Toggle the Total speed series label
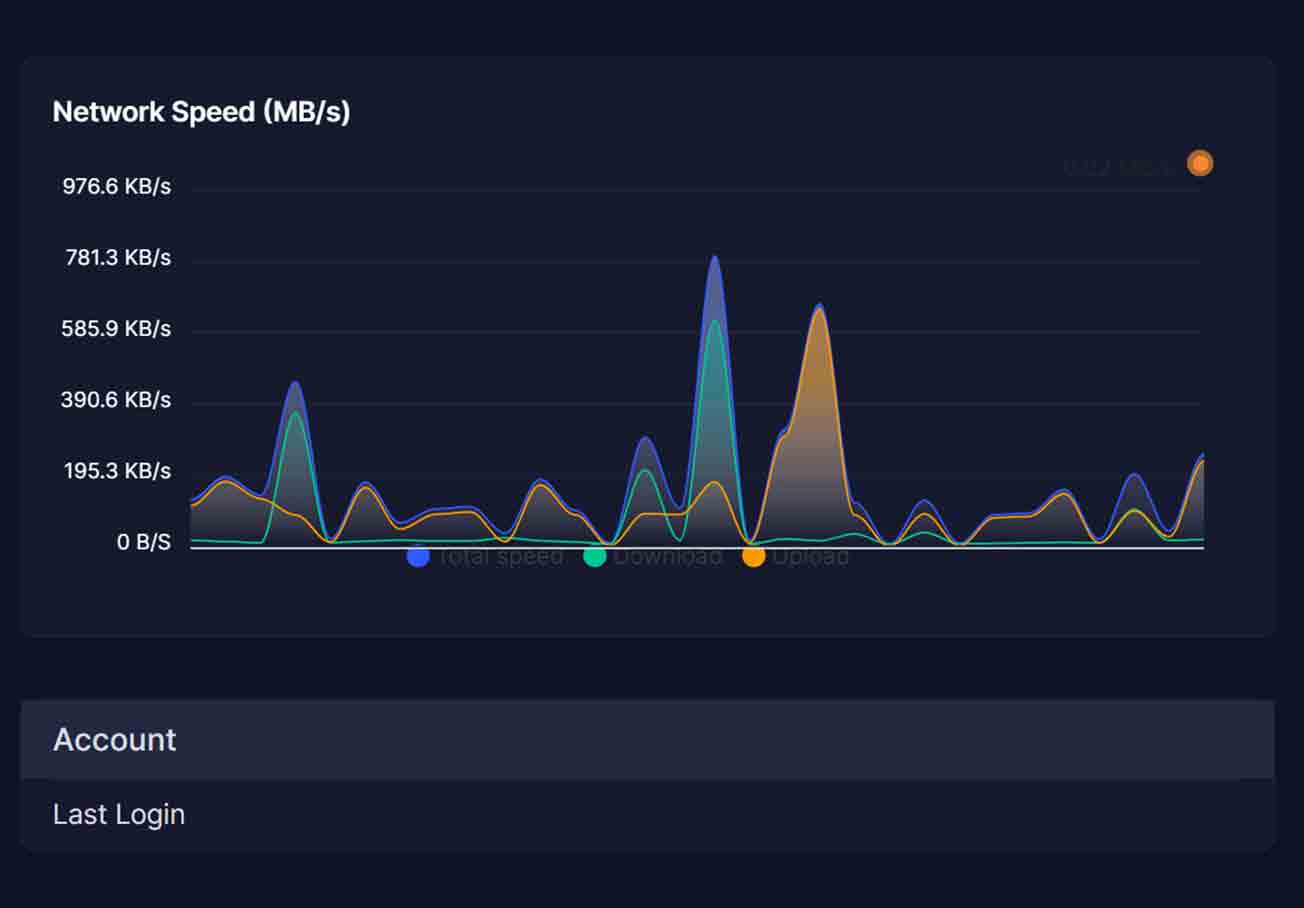The width and height of the screenshot is (1304, 908). click(500, 556)
